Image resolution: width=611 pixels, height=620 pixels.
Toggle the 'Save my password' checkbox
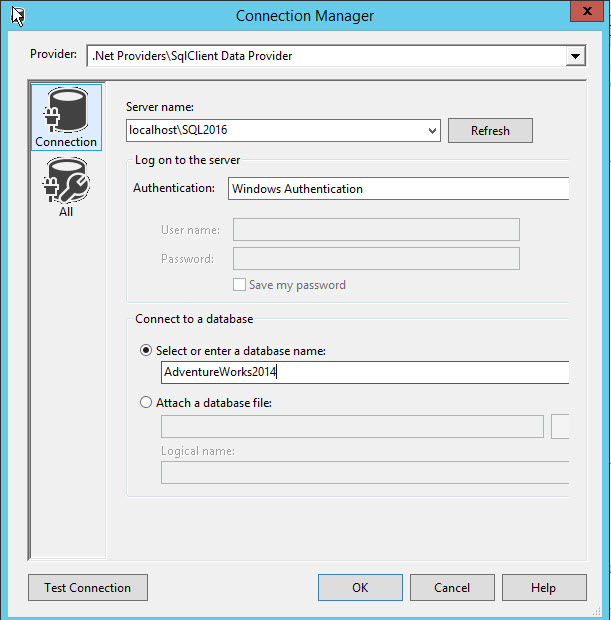tap(239, 285)
